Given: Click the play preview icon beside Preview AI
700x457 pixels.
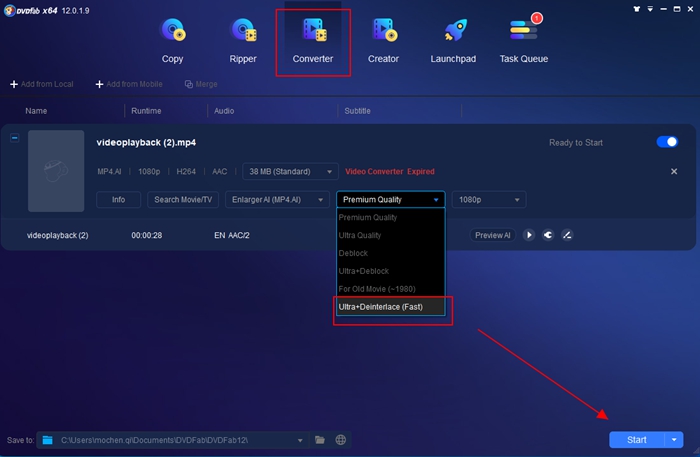Looking at the screenshot, I should click(x=529, y=235).
